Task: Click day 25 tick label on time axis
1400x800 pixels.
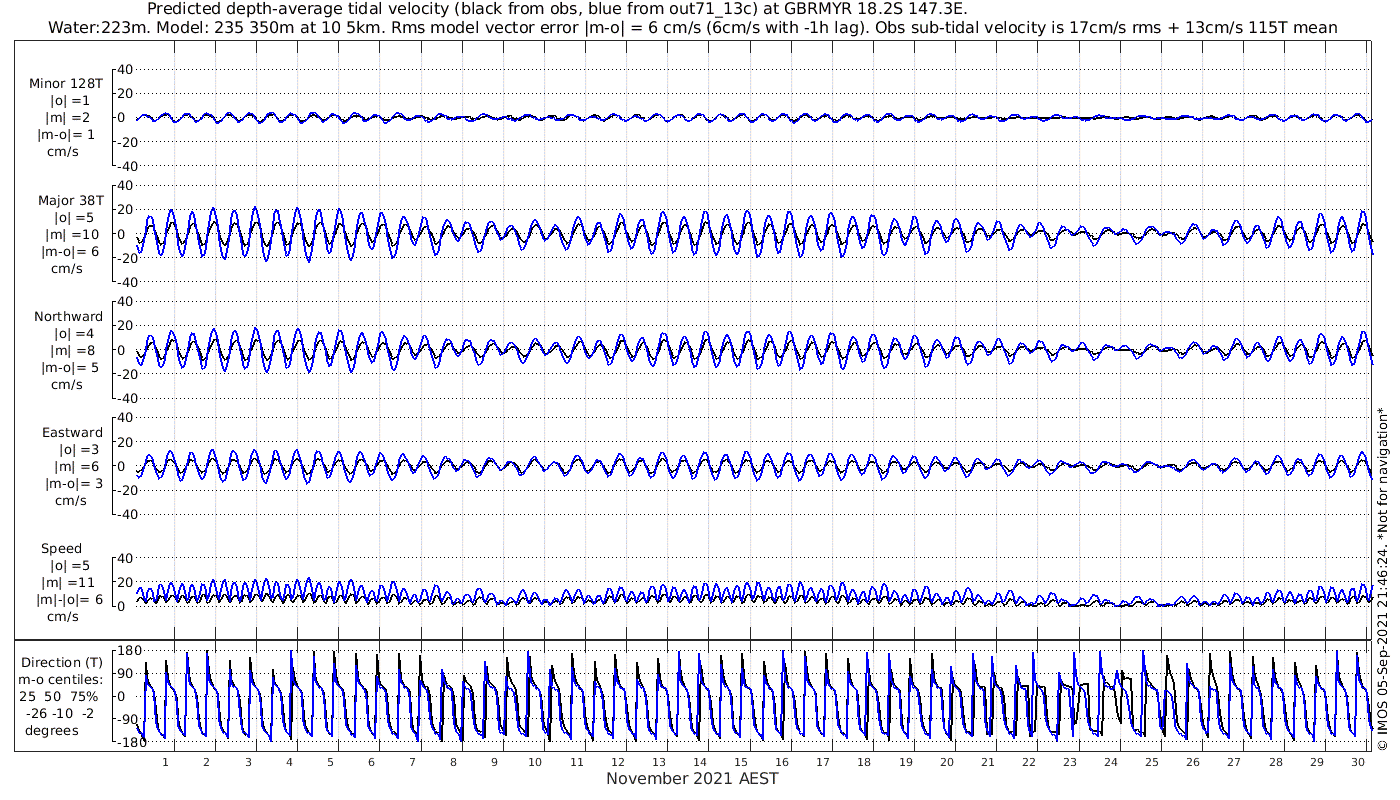Action: point(1152,762)
